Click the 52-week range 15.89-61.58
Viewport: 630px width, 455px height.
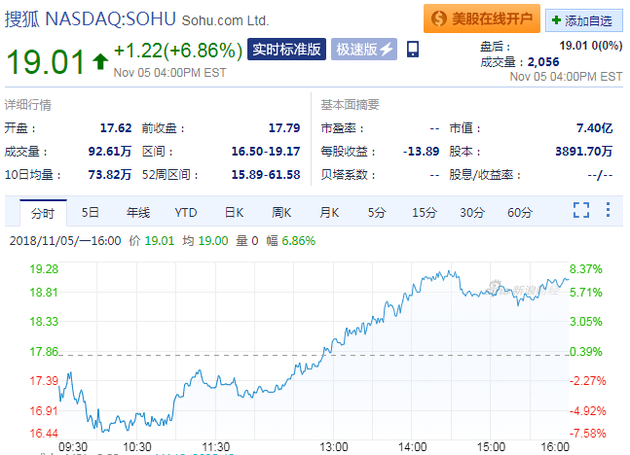pos(266,174)
